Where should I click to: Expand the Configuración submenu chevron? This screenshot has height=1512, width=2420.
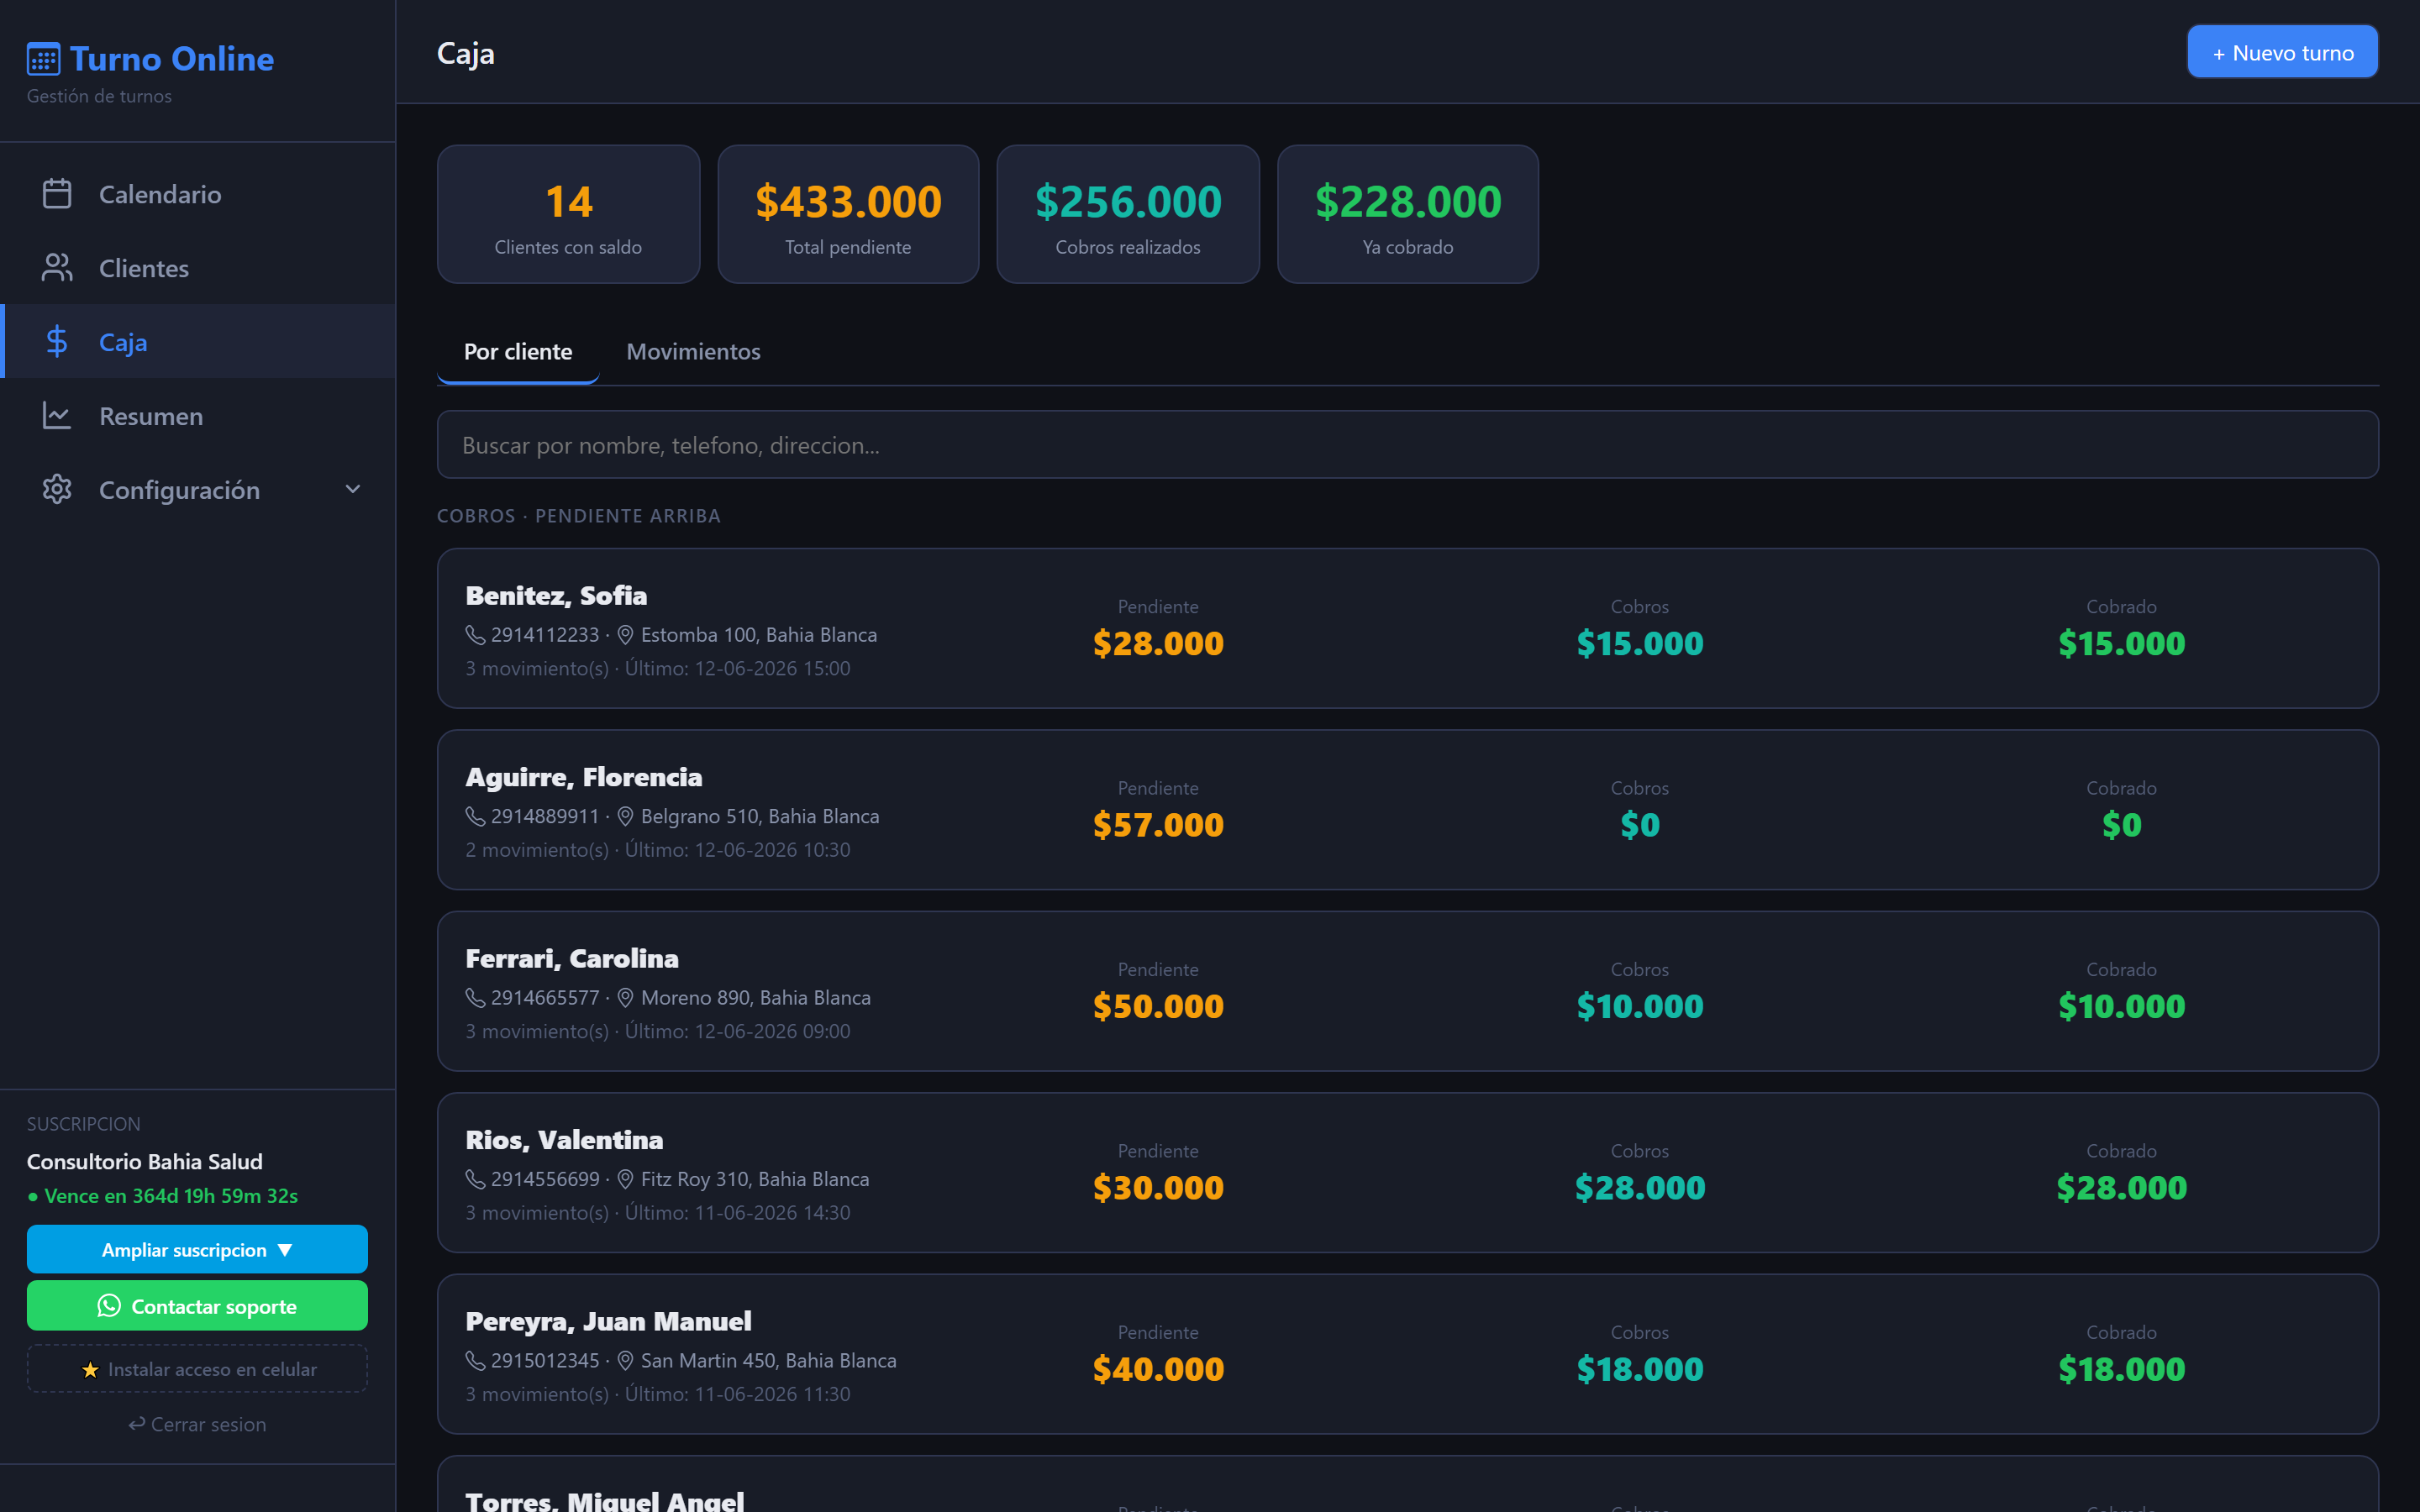(x=353, y=490)
